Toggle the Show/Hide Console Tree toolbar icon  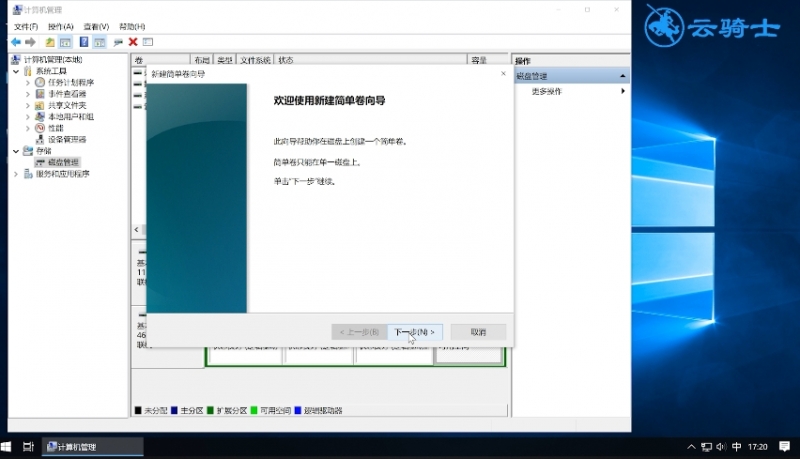(65, 42)
